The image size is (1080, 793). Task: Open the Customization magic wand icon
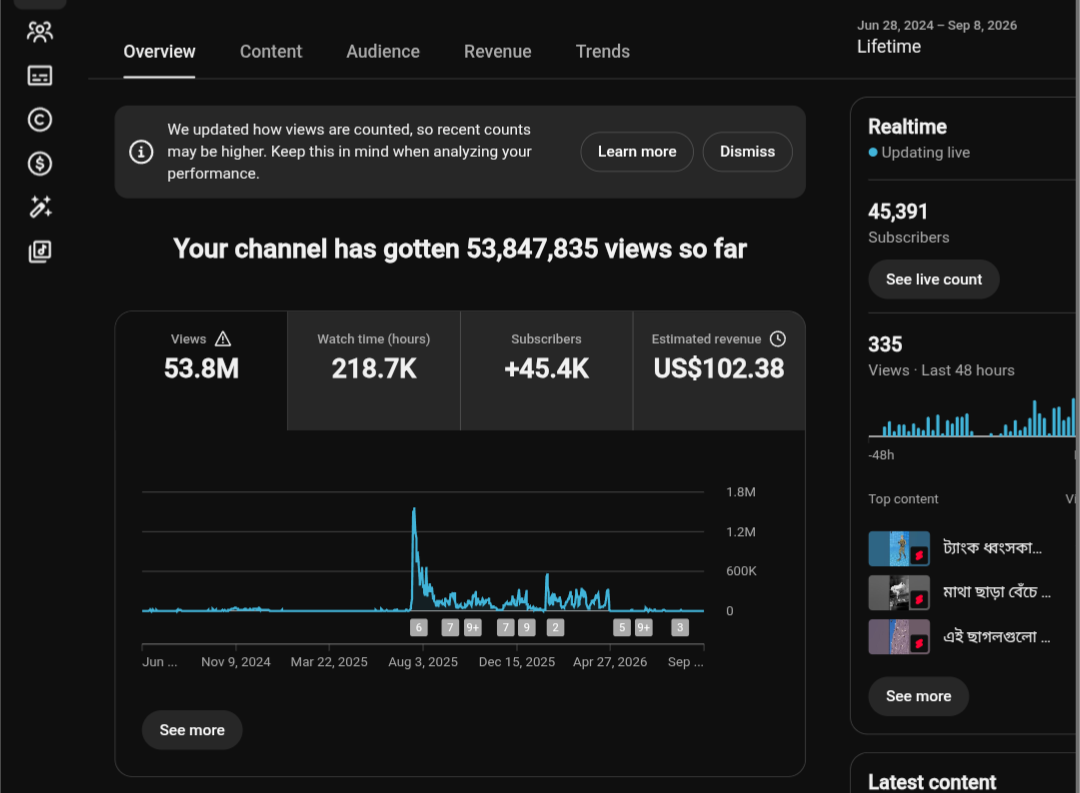tap(39, 207)
